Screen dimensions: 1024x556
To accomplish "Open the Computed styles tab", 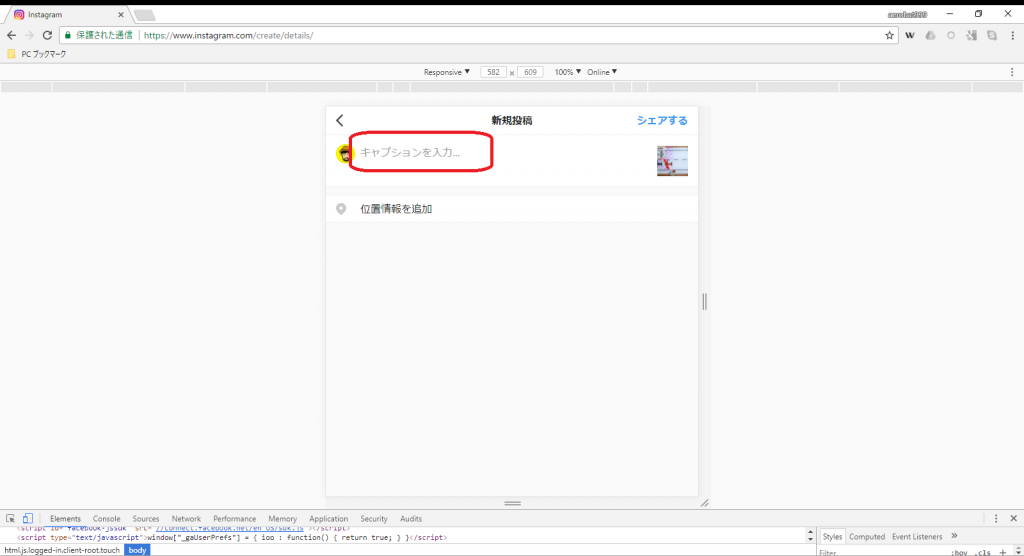I will click(867, 537).
